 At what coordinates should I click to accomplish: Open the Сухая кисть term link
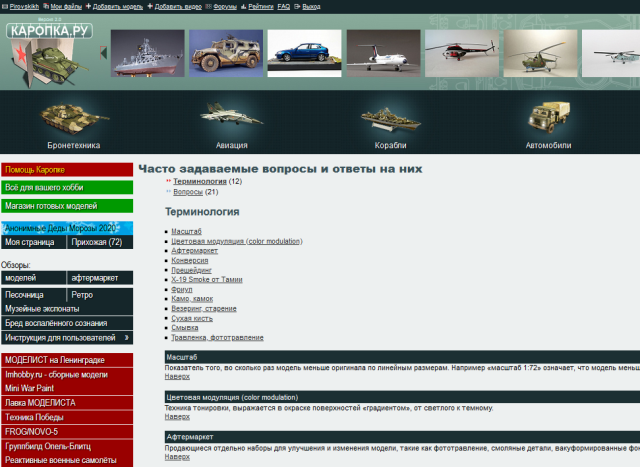(192, 318)
